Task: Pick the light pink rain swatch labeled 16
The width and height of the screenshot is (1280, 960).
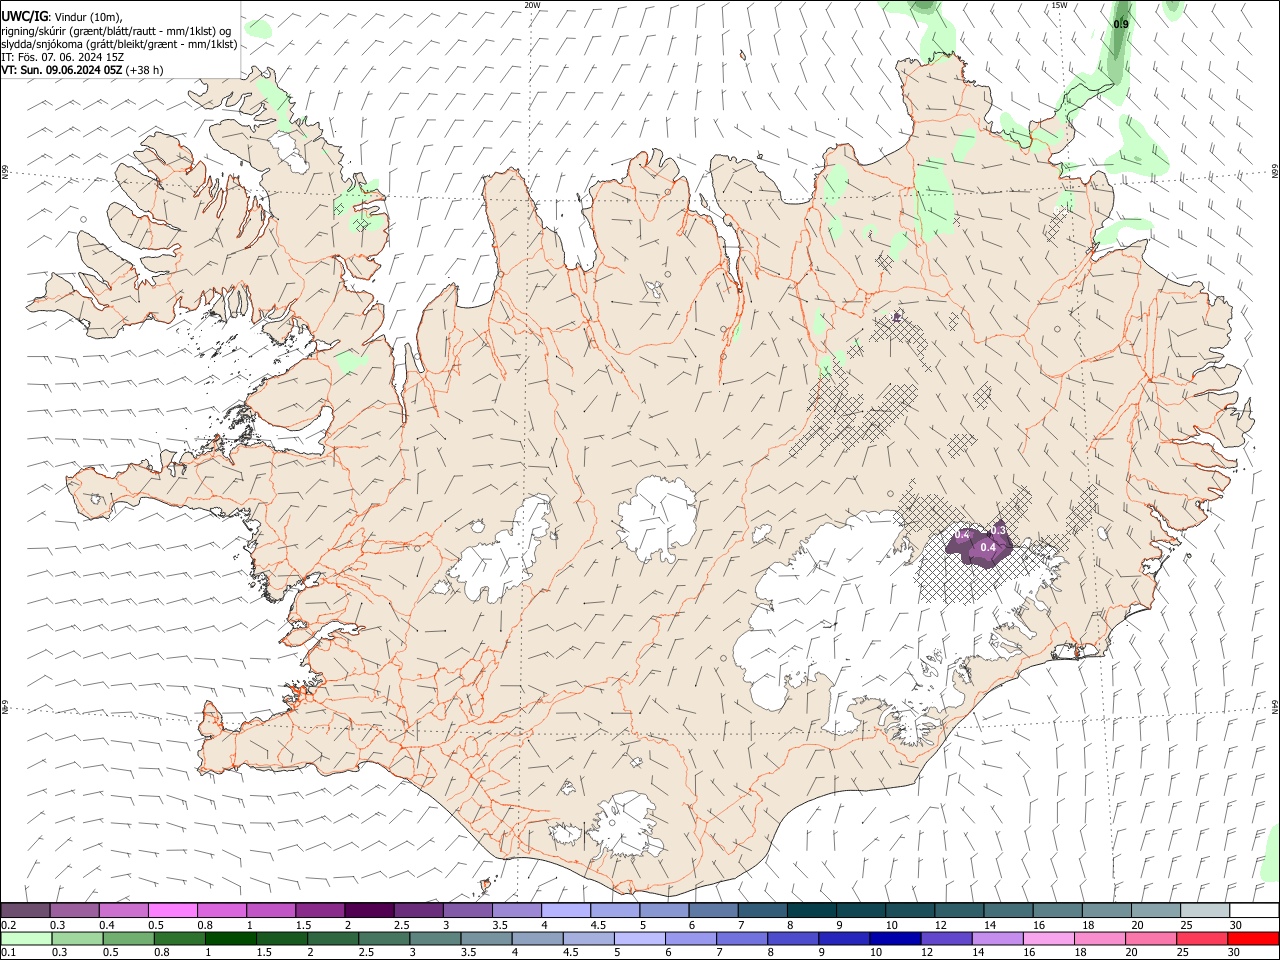Action: click(1049, 939)
